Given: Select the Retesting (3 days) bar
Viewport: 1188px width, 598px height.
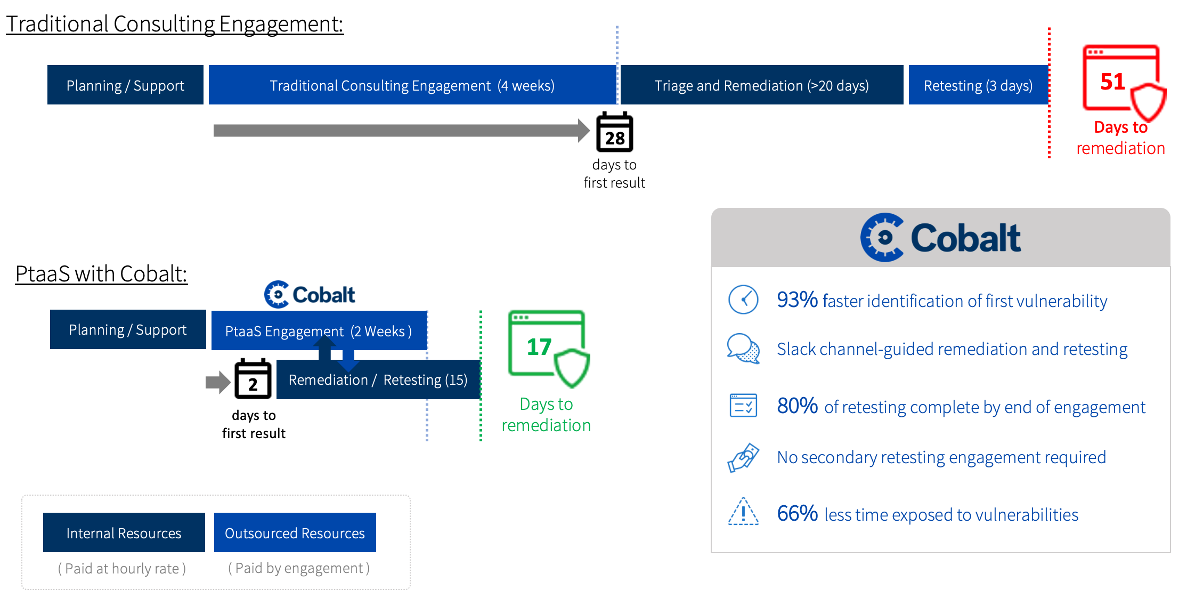Looking at the screenshot, I should click(x=977, y=85).
